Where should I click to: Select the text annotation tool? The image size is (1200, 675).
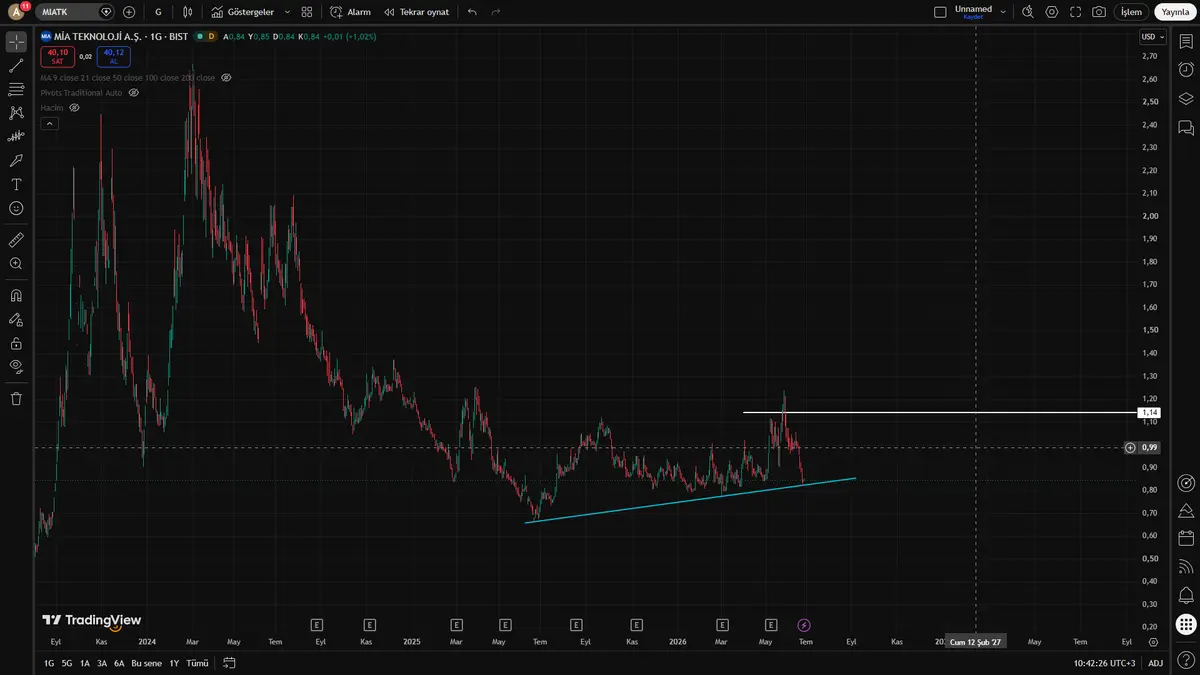(16, 184)
